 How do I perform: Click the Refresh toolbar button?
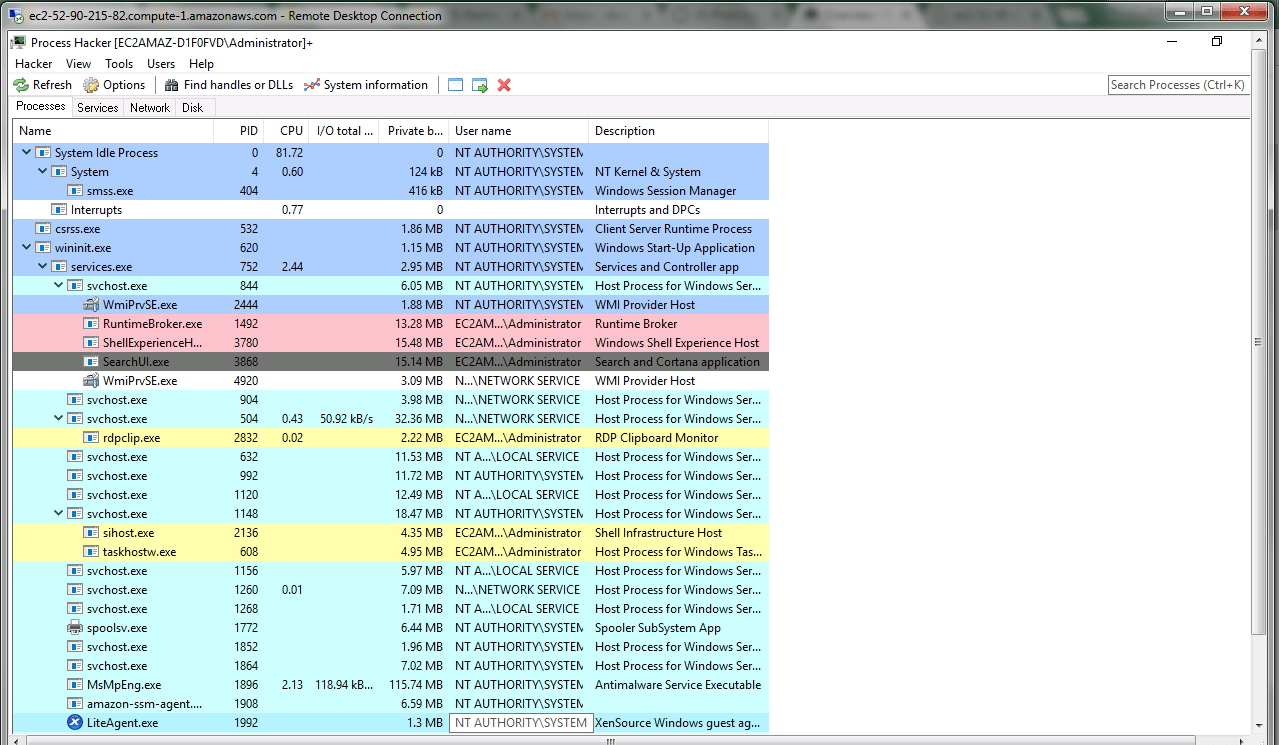(42, 85)
